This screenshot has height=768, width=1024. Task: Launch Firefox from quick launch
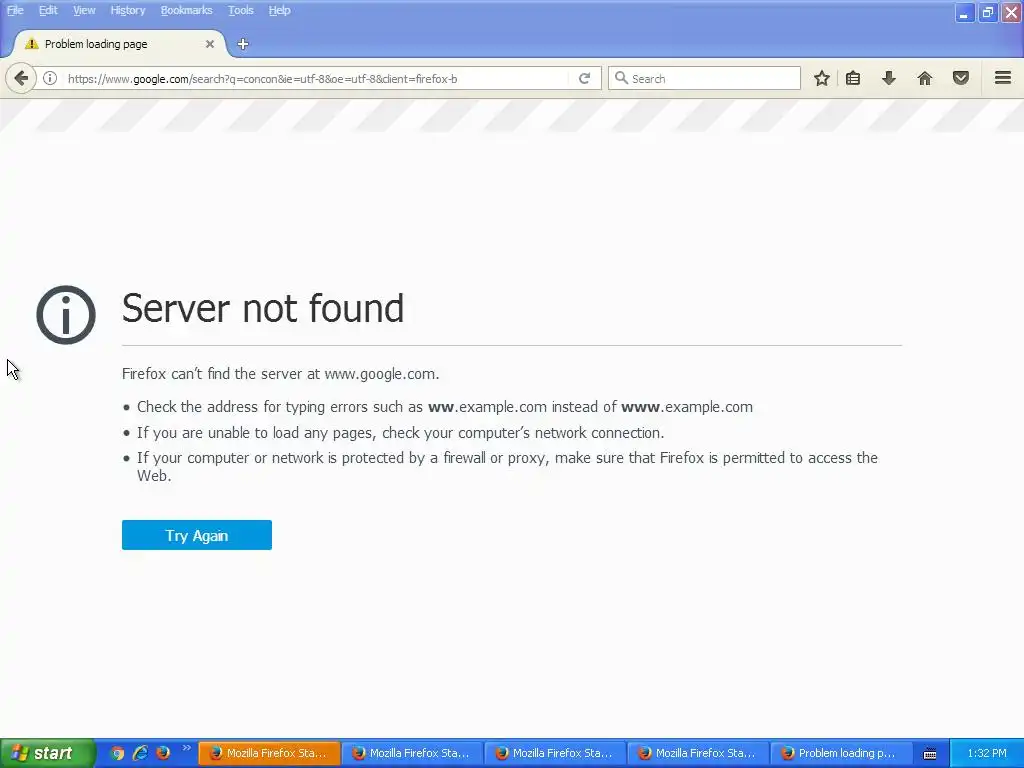coord(163,753)
